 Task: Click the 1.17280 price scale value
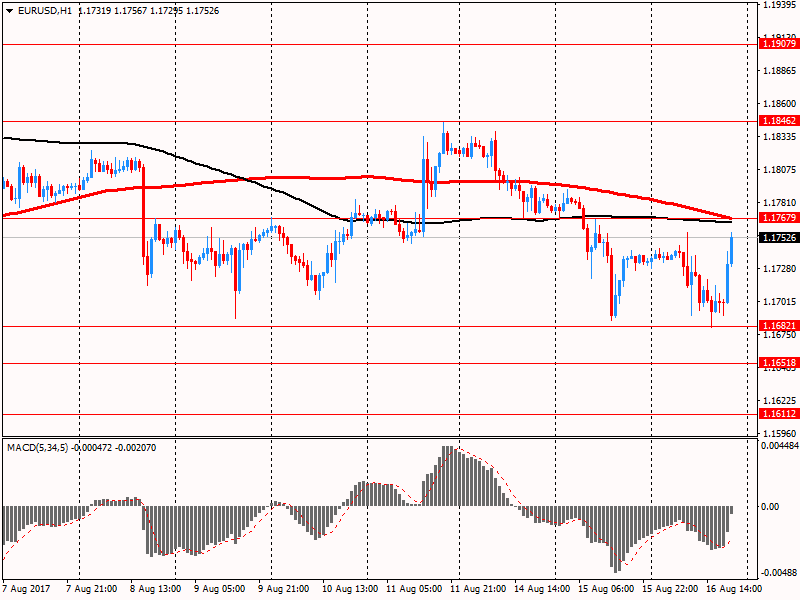[780, 268]
